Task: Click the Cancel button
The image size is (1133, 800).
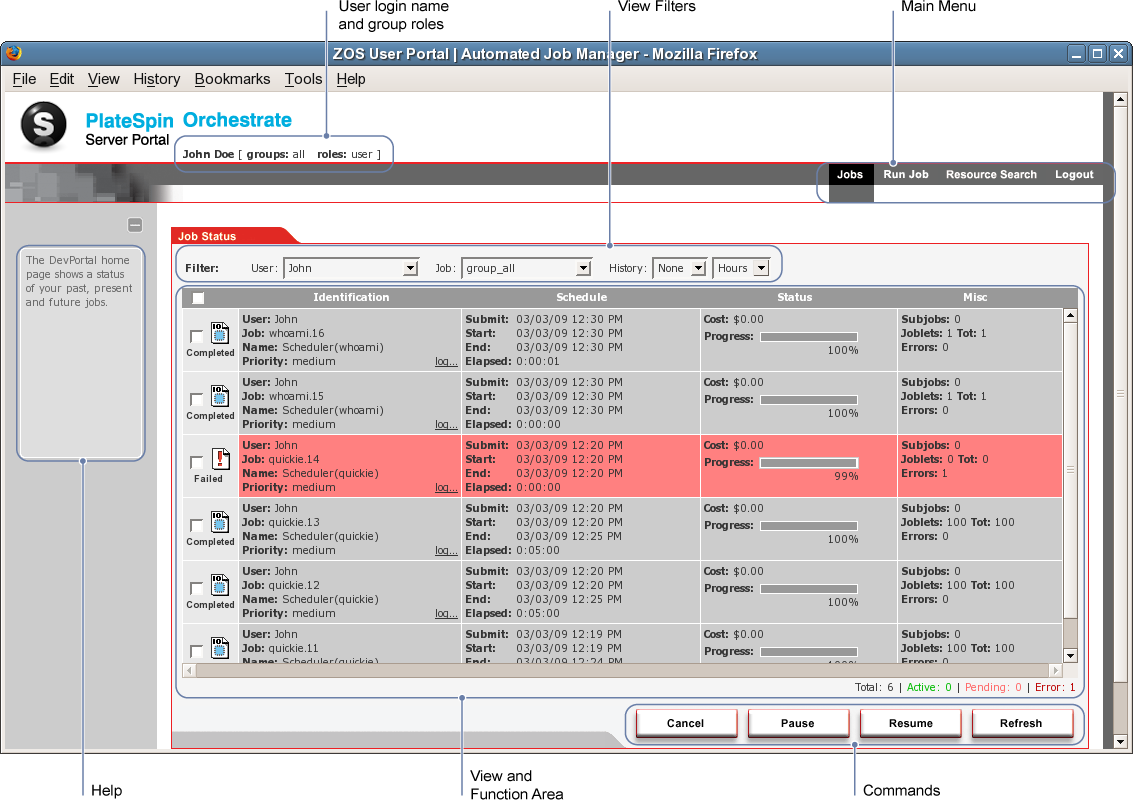Action: [x=686, y=723]
